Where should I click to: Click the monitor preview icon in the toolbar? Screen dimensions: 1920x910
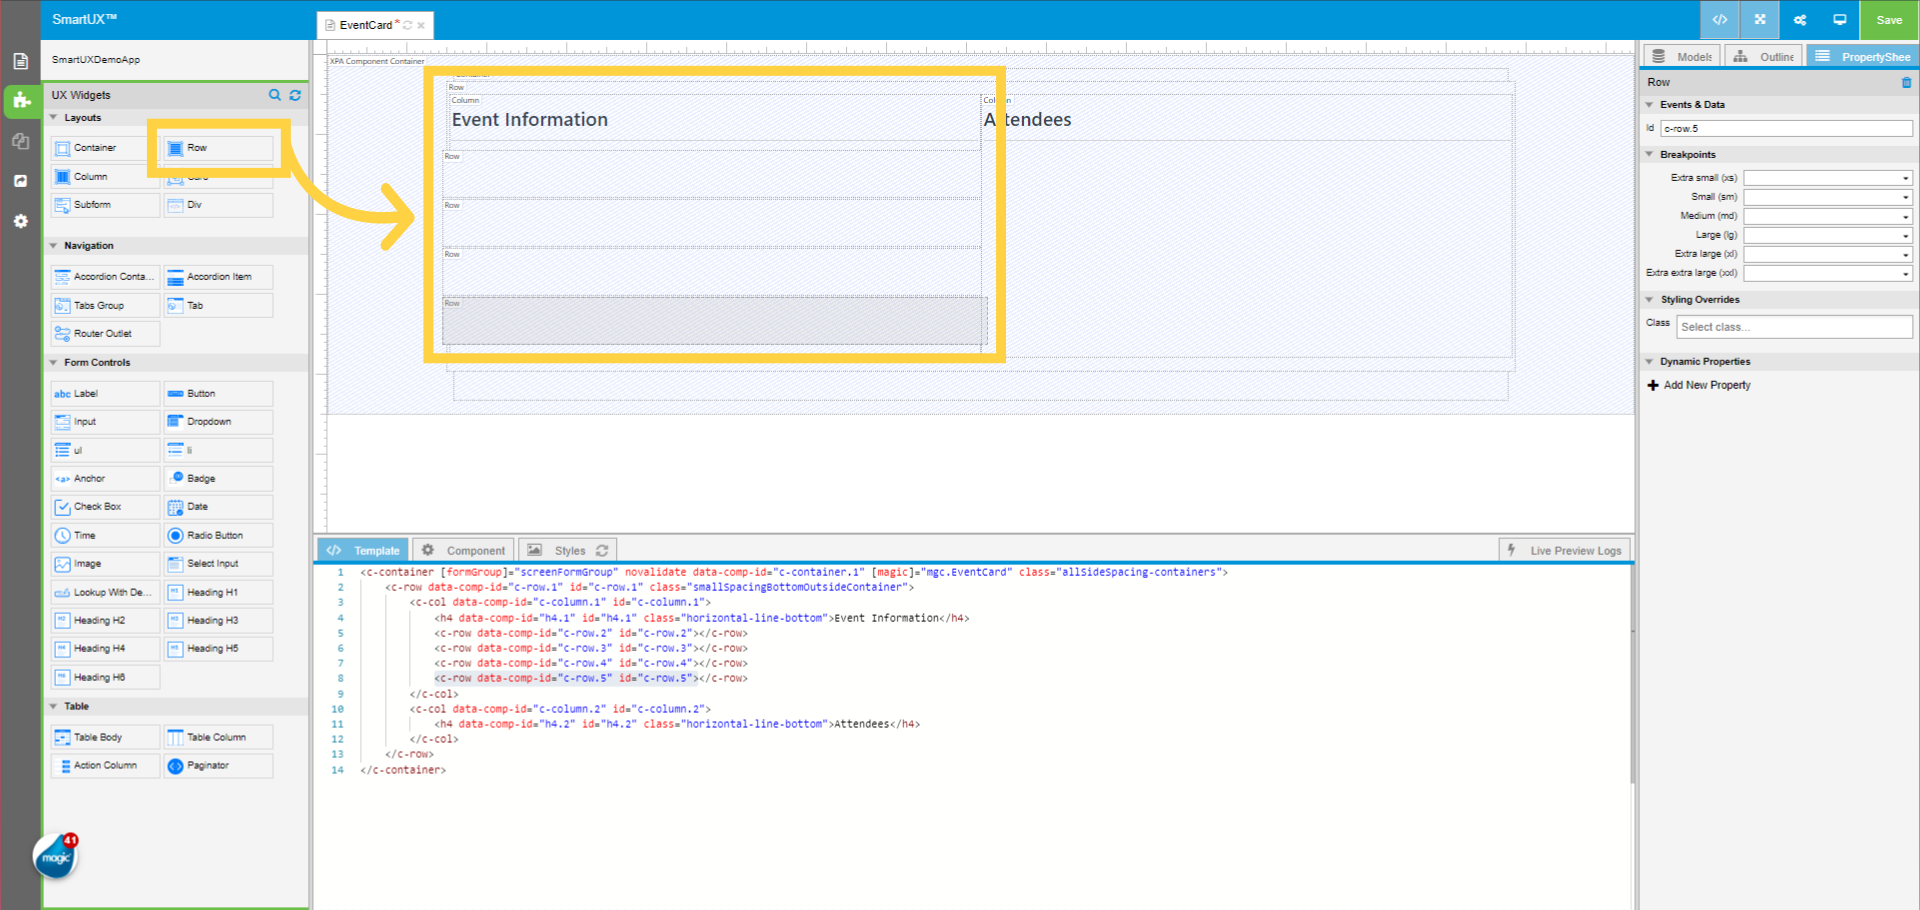pyautogui.click(x=1840, y=20)
